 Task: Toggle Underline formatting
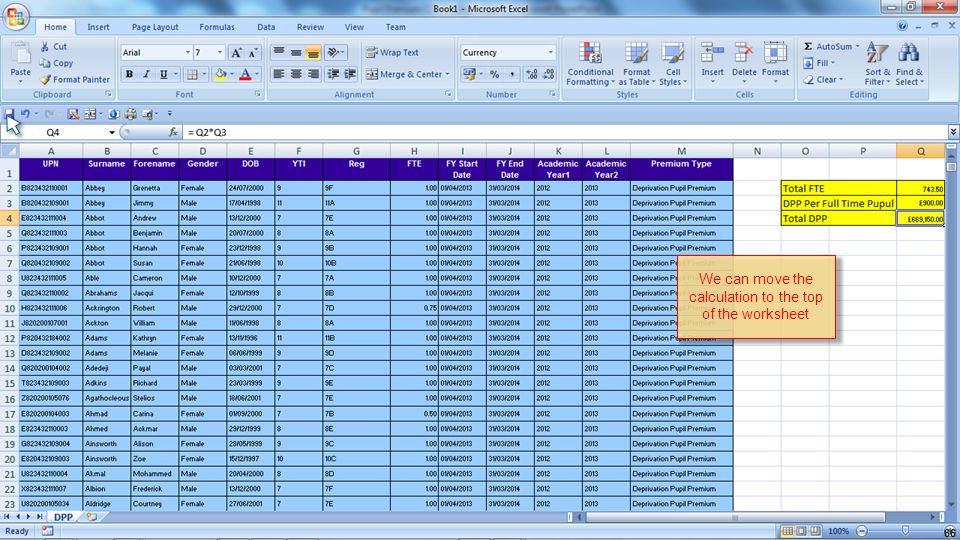tap(163, 74)
